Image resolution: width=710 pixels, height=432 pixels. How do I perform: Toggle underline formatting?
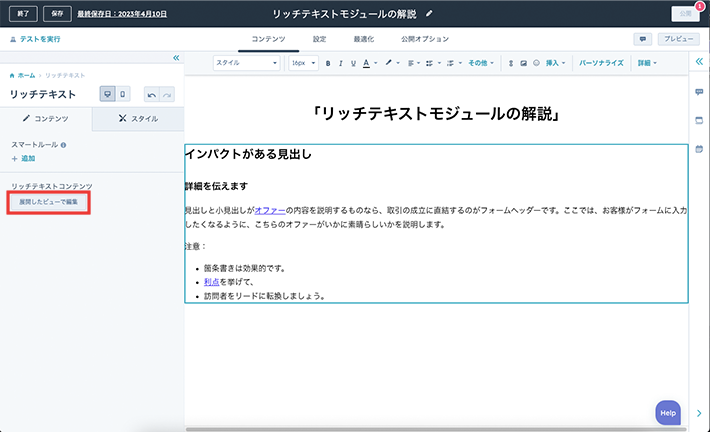353,63
